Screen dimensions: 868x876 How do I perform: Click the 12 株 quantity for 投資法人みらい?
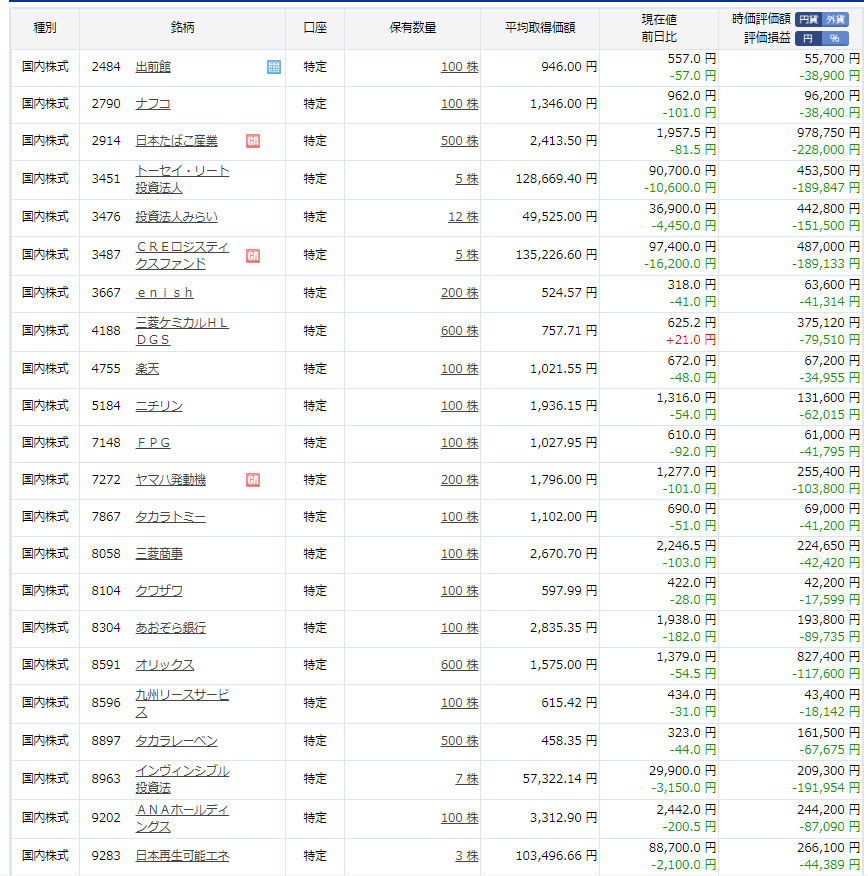coord(464,217)
